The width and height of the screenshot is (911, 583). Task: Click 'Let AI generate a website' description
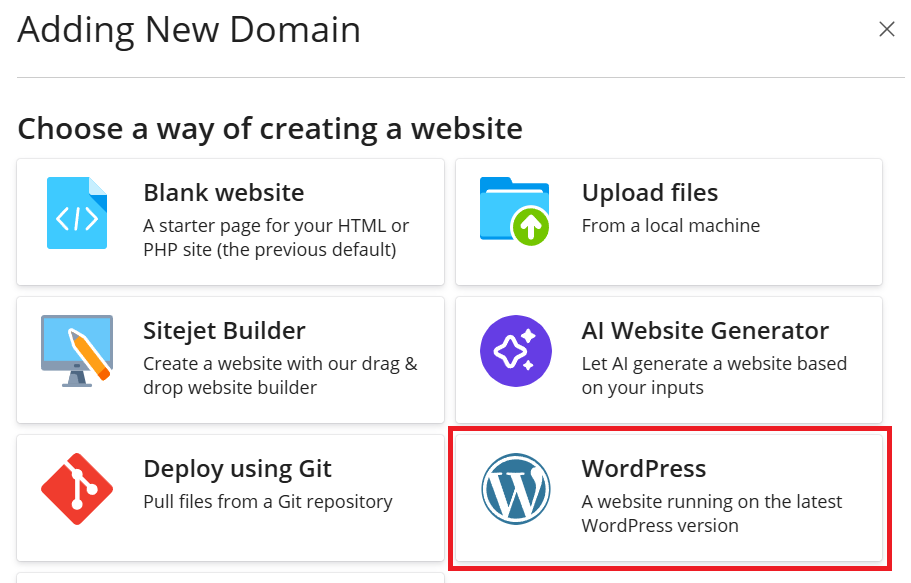pos(714,375)
